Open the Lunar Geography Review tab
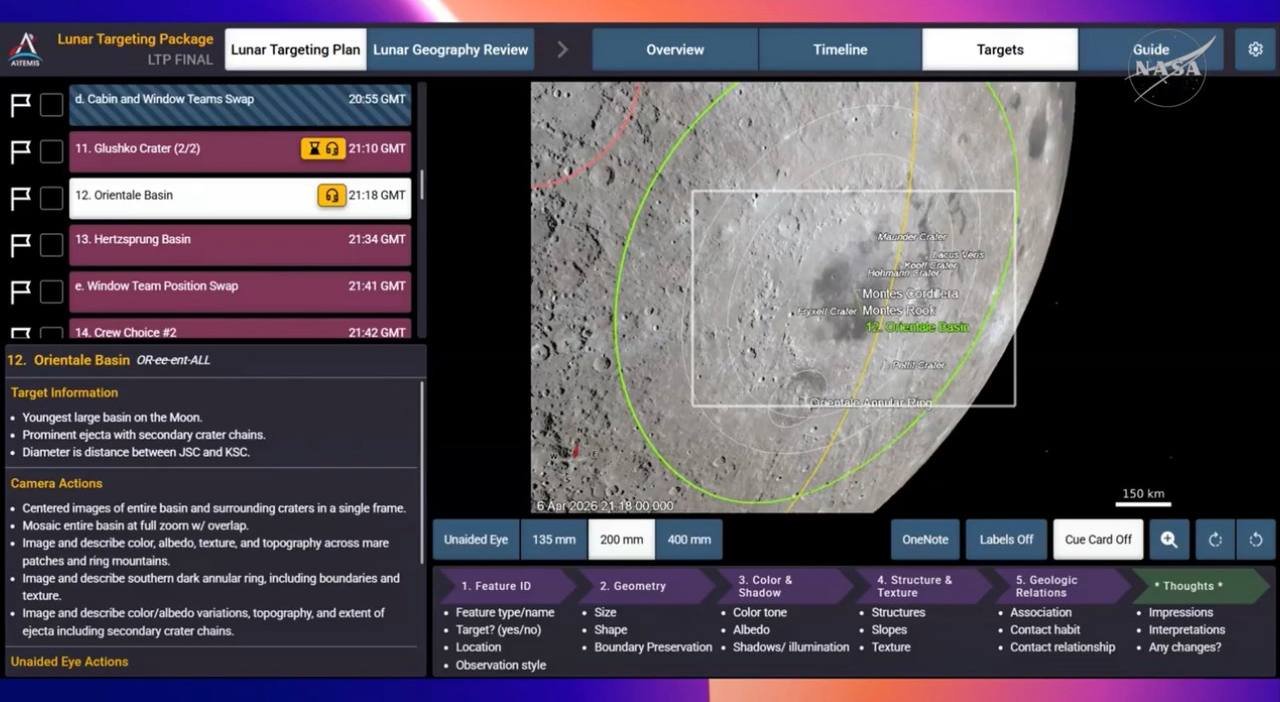 click(450, 49)
